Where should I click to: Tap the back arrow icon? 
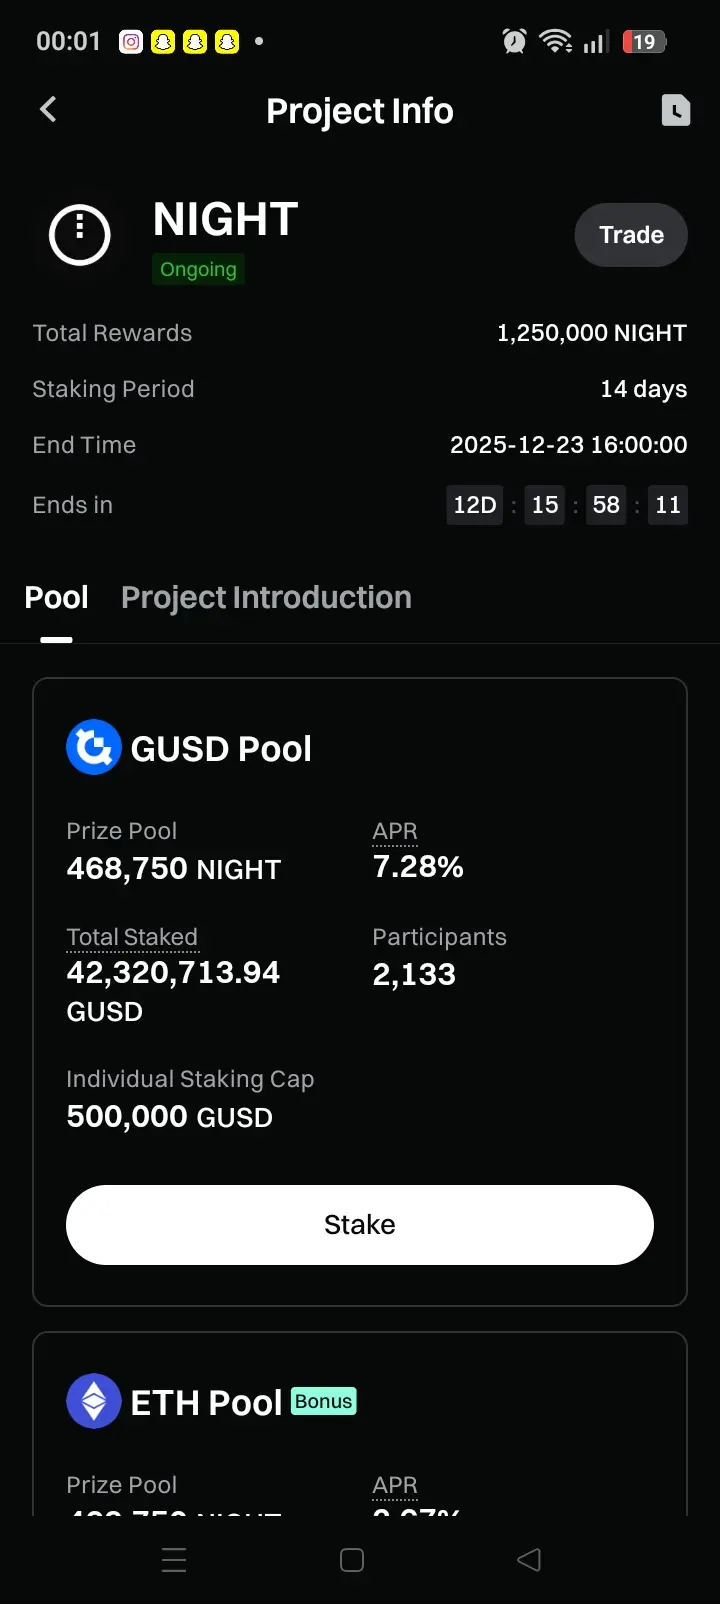point(48,110)
